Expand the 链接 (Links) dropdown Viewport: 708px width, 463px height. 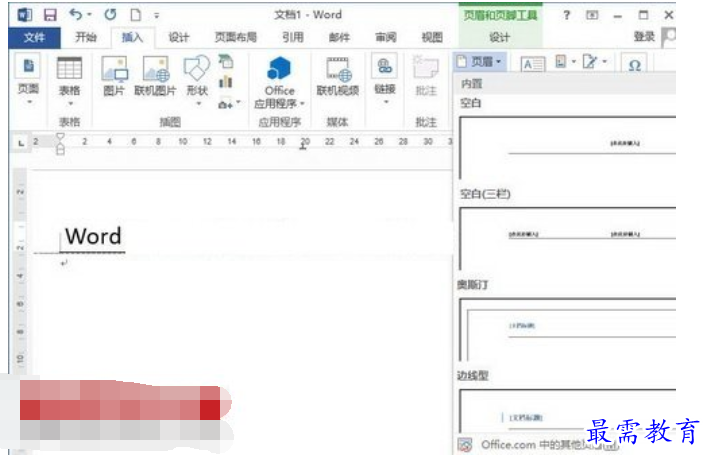(385, 79)
